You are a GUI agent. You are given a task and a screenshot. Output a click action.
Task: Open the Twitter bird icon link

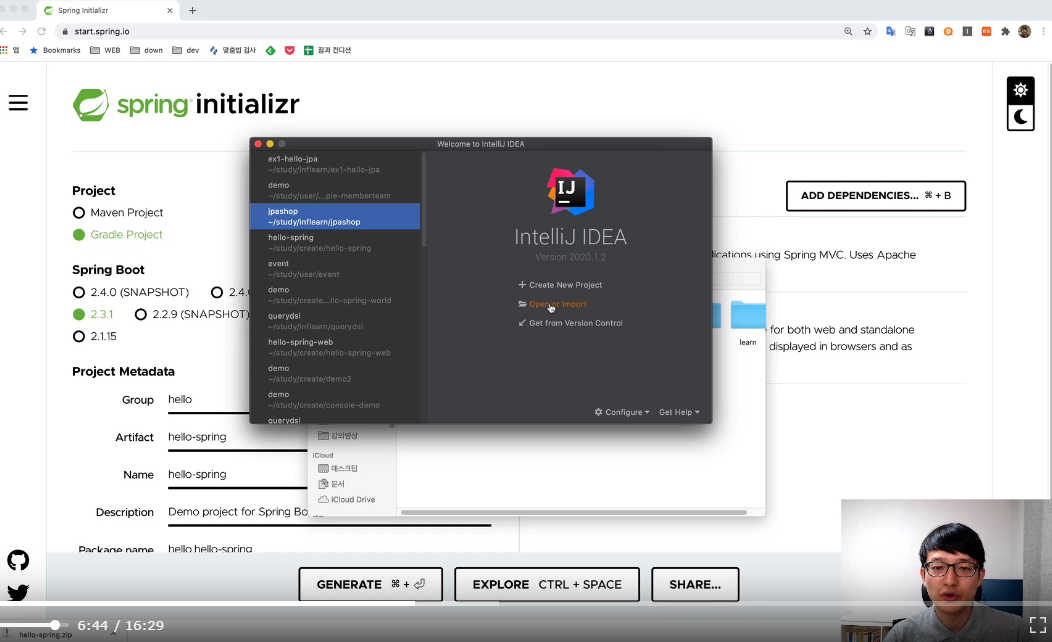point(18,592)
